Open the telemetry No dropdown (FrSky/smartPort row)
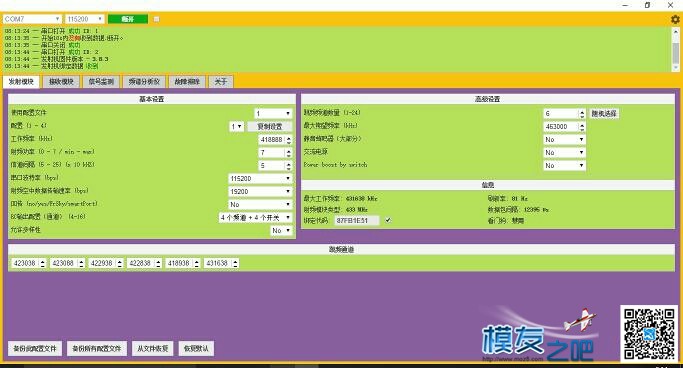The width and height of the screenshot is (683, 368). coord(260,204)
